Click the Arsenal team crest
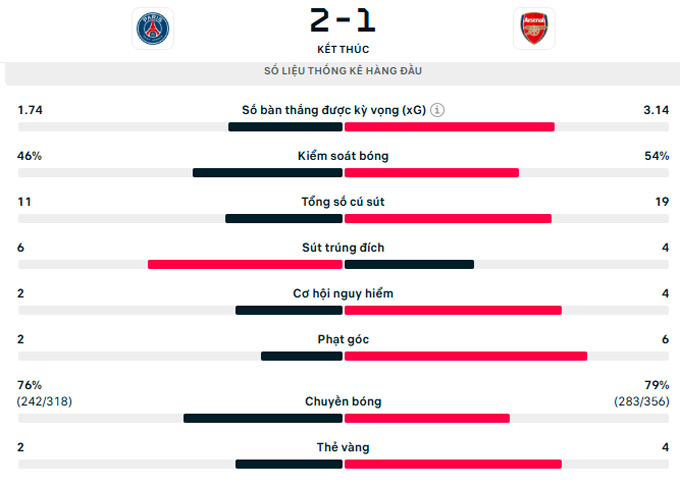Image resolution: width=680 pixels, height=486 pixels. [x=530, y=29]
